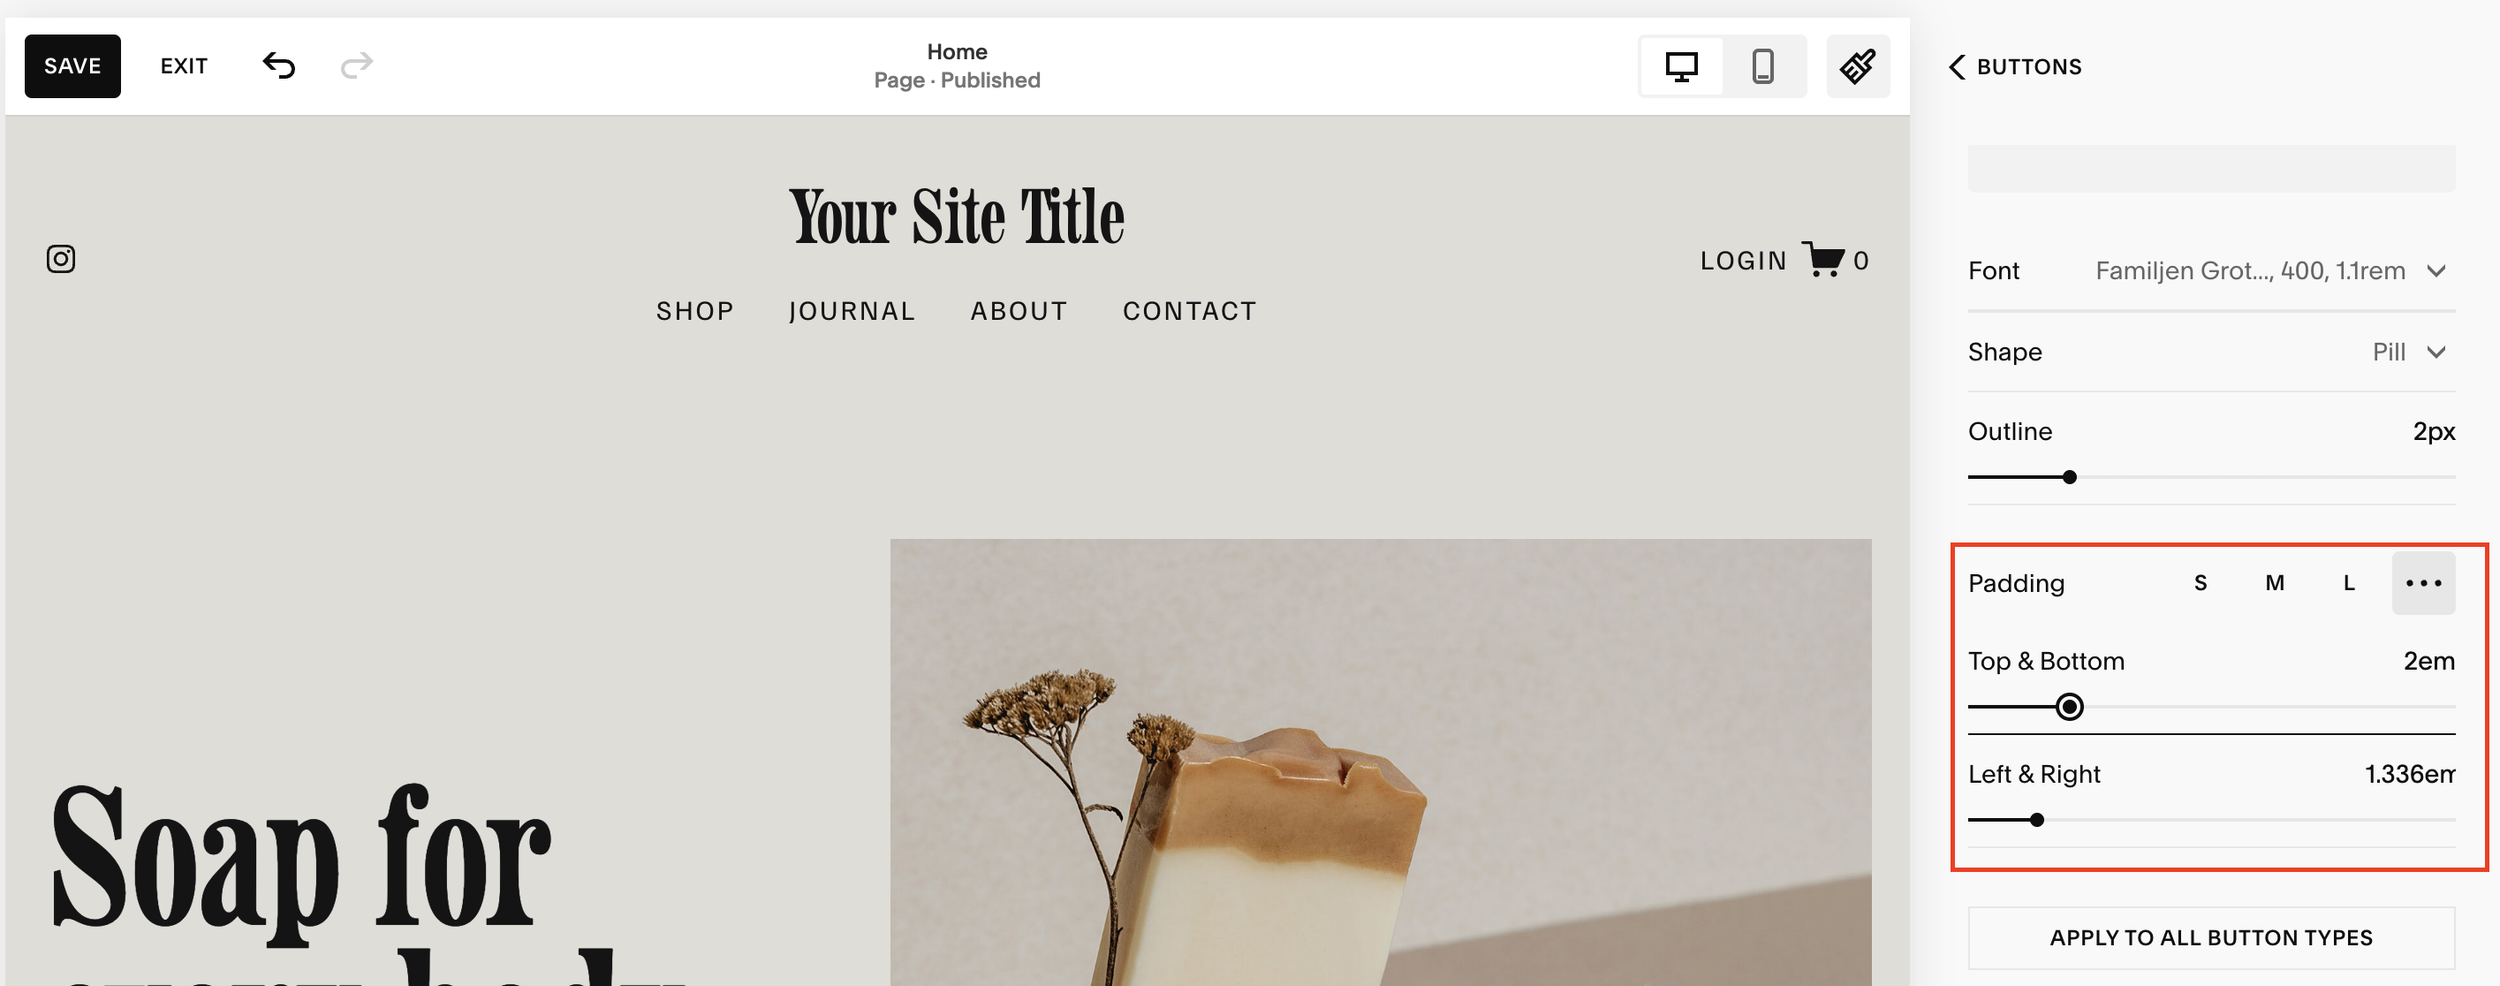Open site styles paintbrush icon

point(1858,67)
